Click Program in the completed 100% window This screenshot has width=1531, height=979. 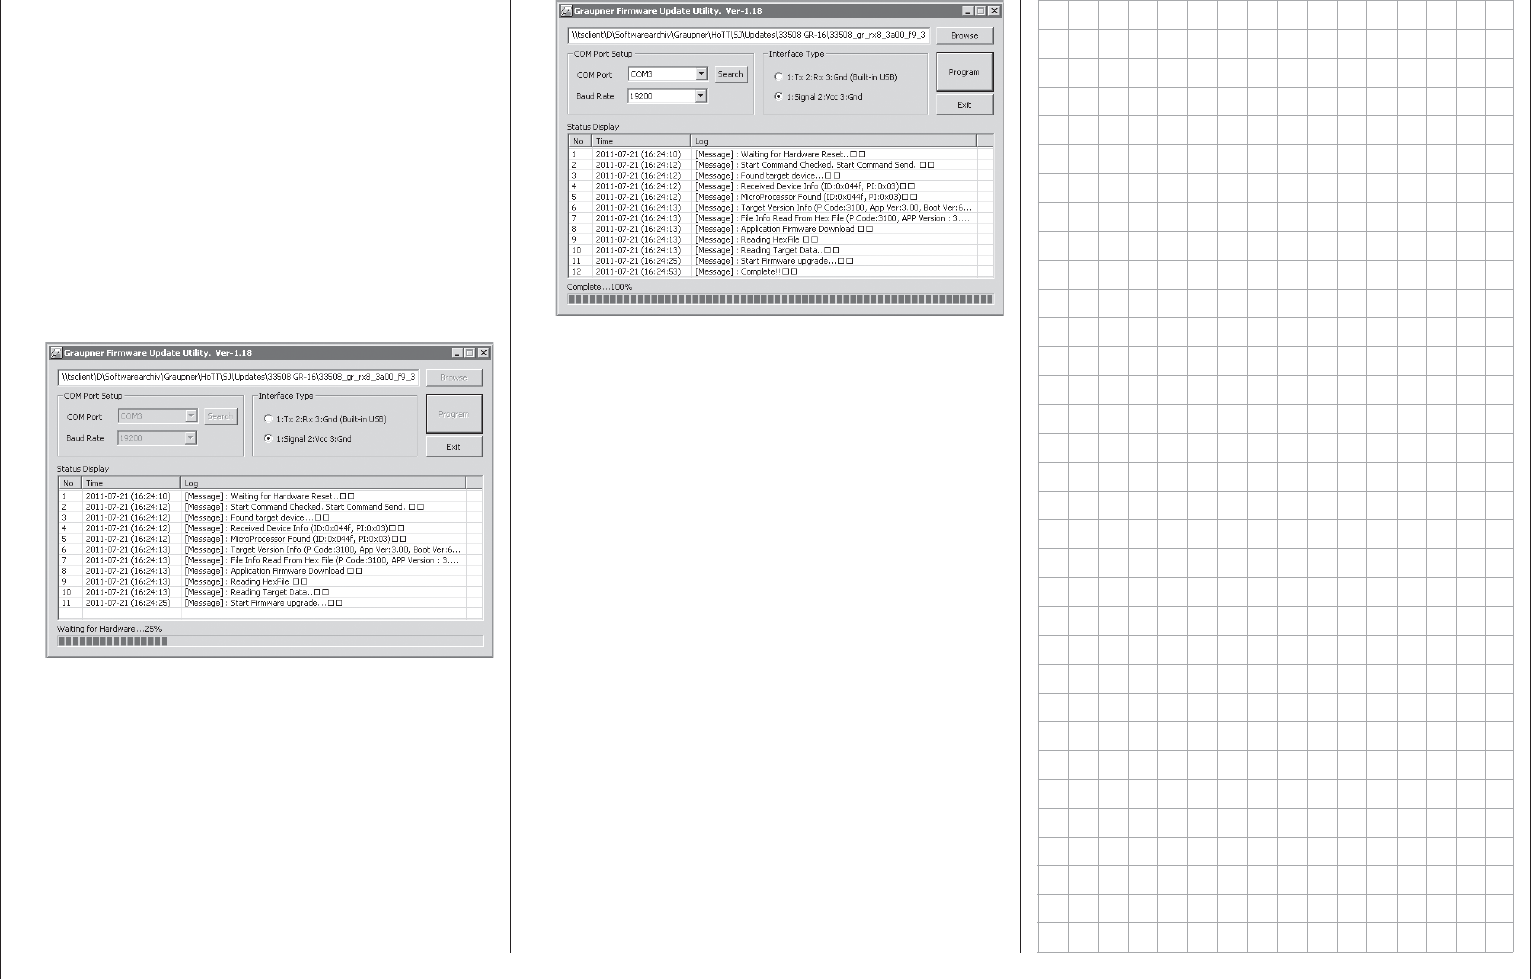pyautogui.click(x=964, y=72)
